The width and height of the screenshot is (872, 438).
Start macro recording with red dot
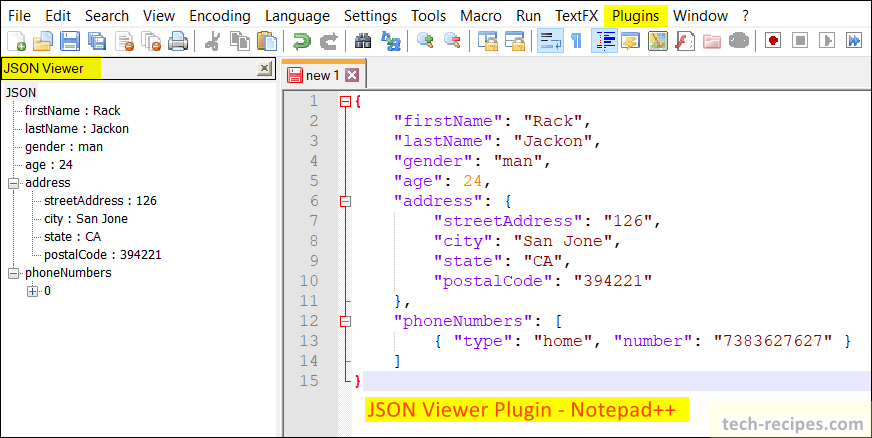tap(773, 41)
